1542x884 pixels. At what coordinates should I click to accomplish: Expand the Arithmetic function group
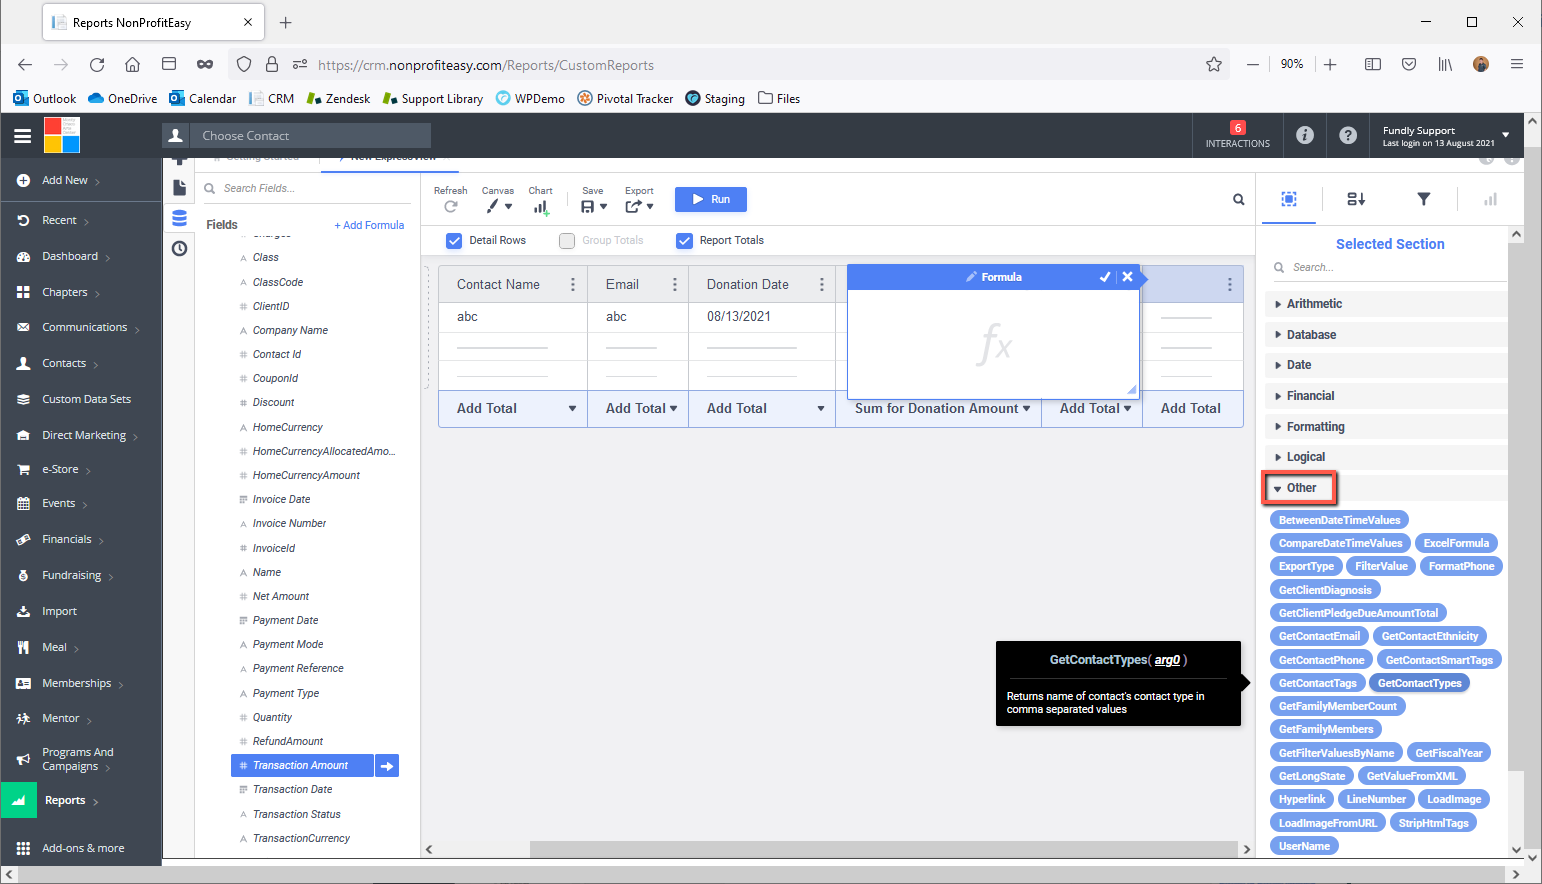point(1386,304)
